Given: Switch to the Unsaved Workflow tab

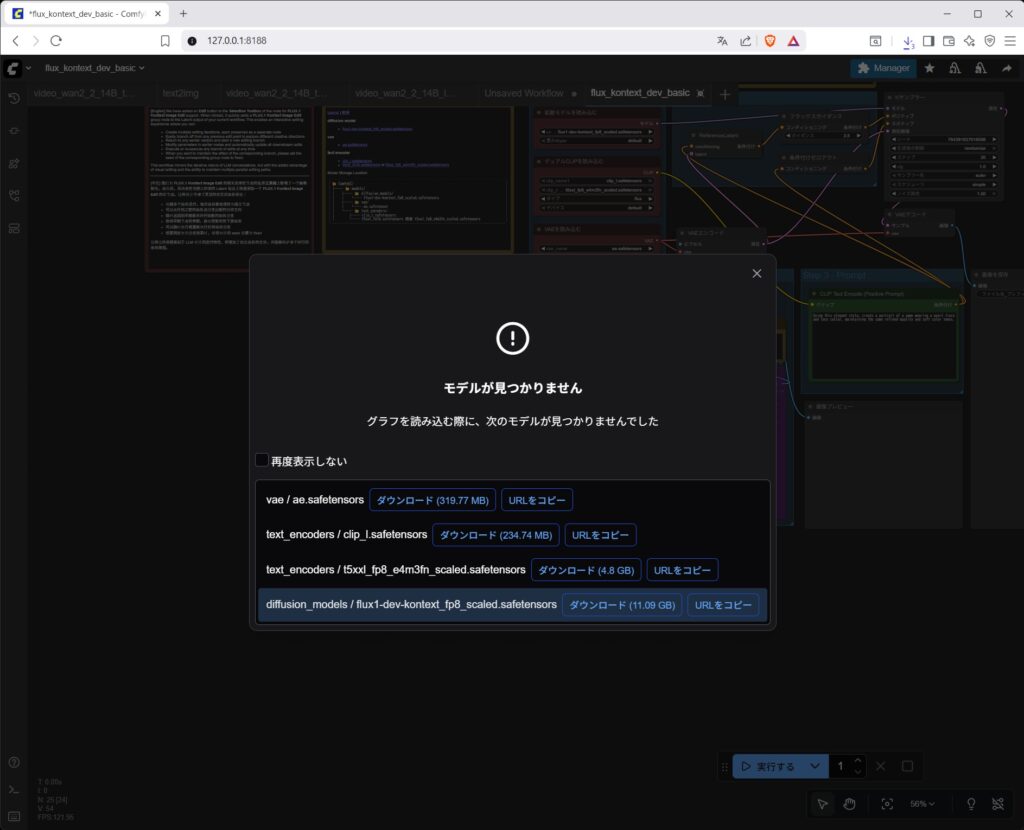Looking at the screenshot, I should (523, 93).
